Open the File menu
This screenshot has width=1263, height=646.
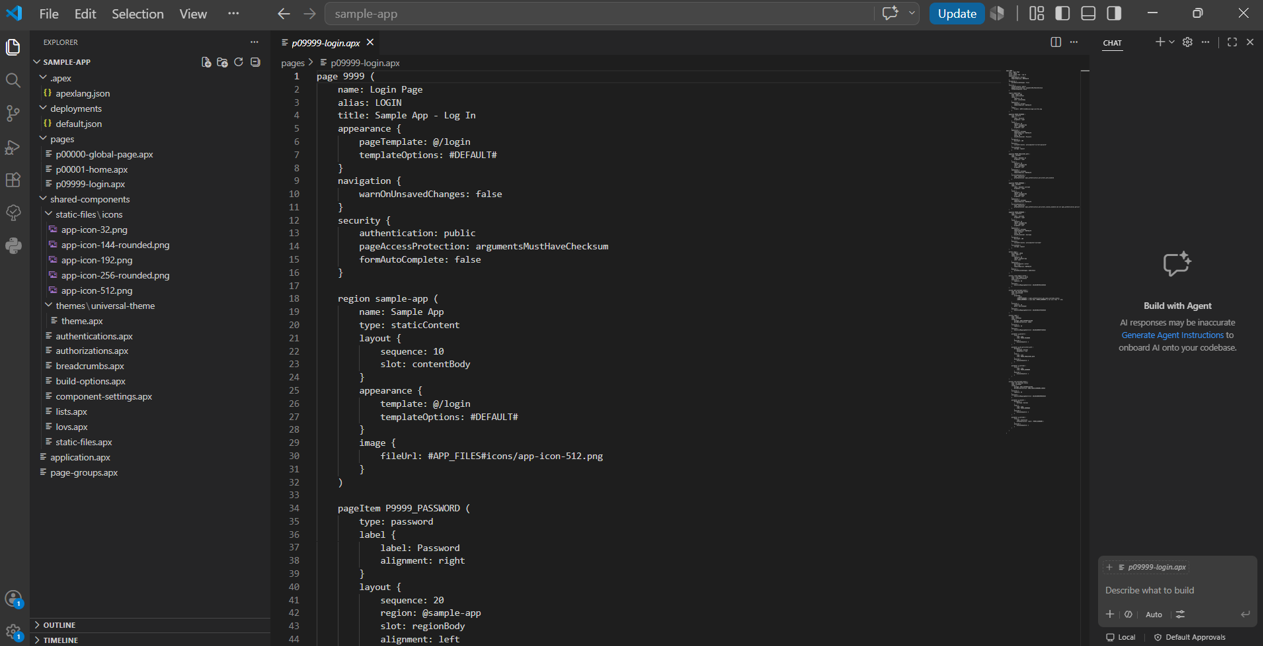pyautogui.click(x=49, y=14)
